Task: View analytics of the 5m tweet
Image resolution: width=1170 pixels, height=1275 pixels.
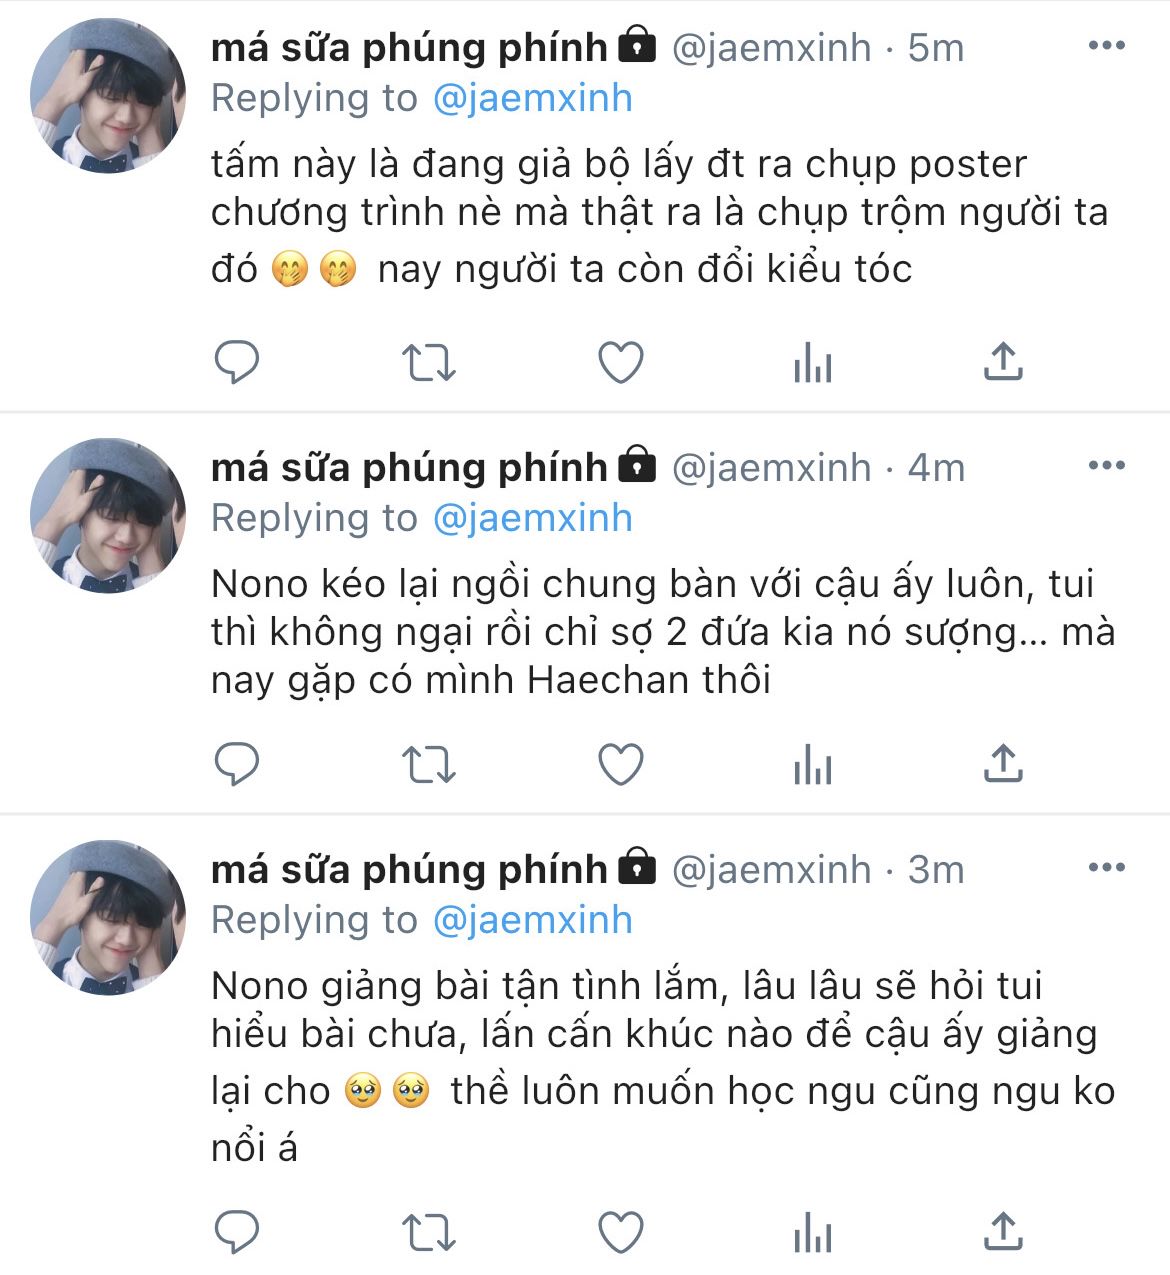Action: point(812,363)
